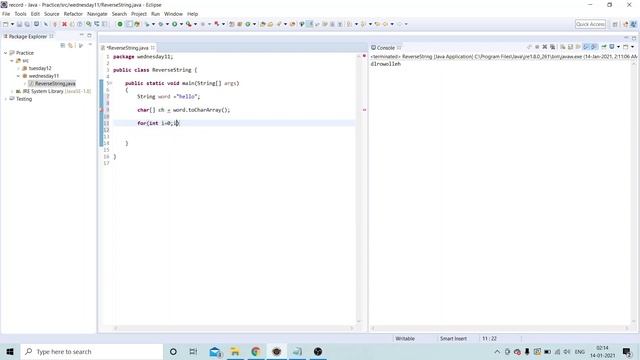Image resolution: width=640 pixels, height=360 pixels.
Task: Expand the Testing project
Action: point(6,99)
